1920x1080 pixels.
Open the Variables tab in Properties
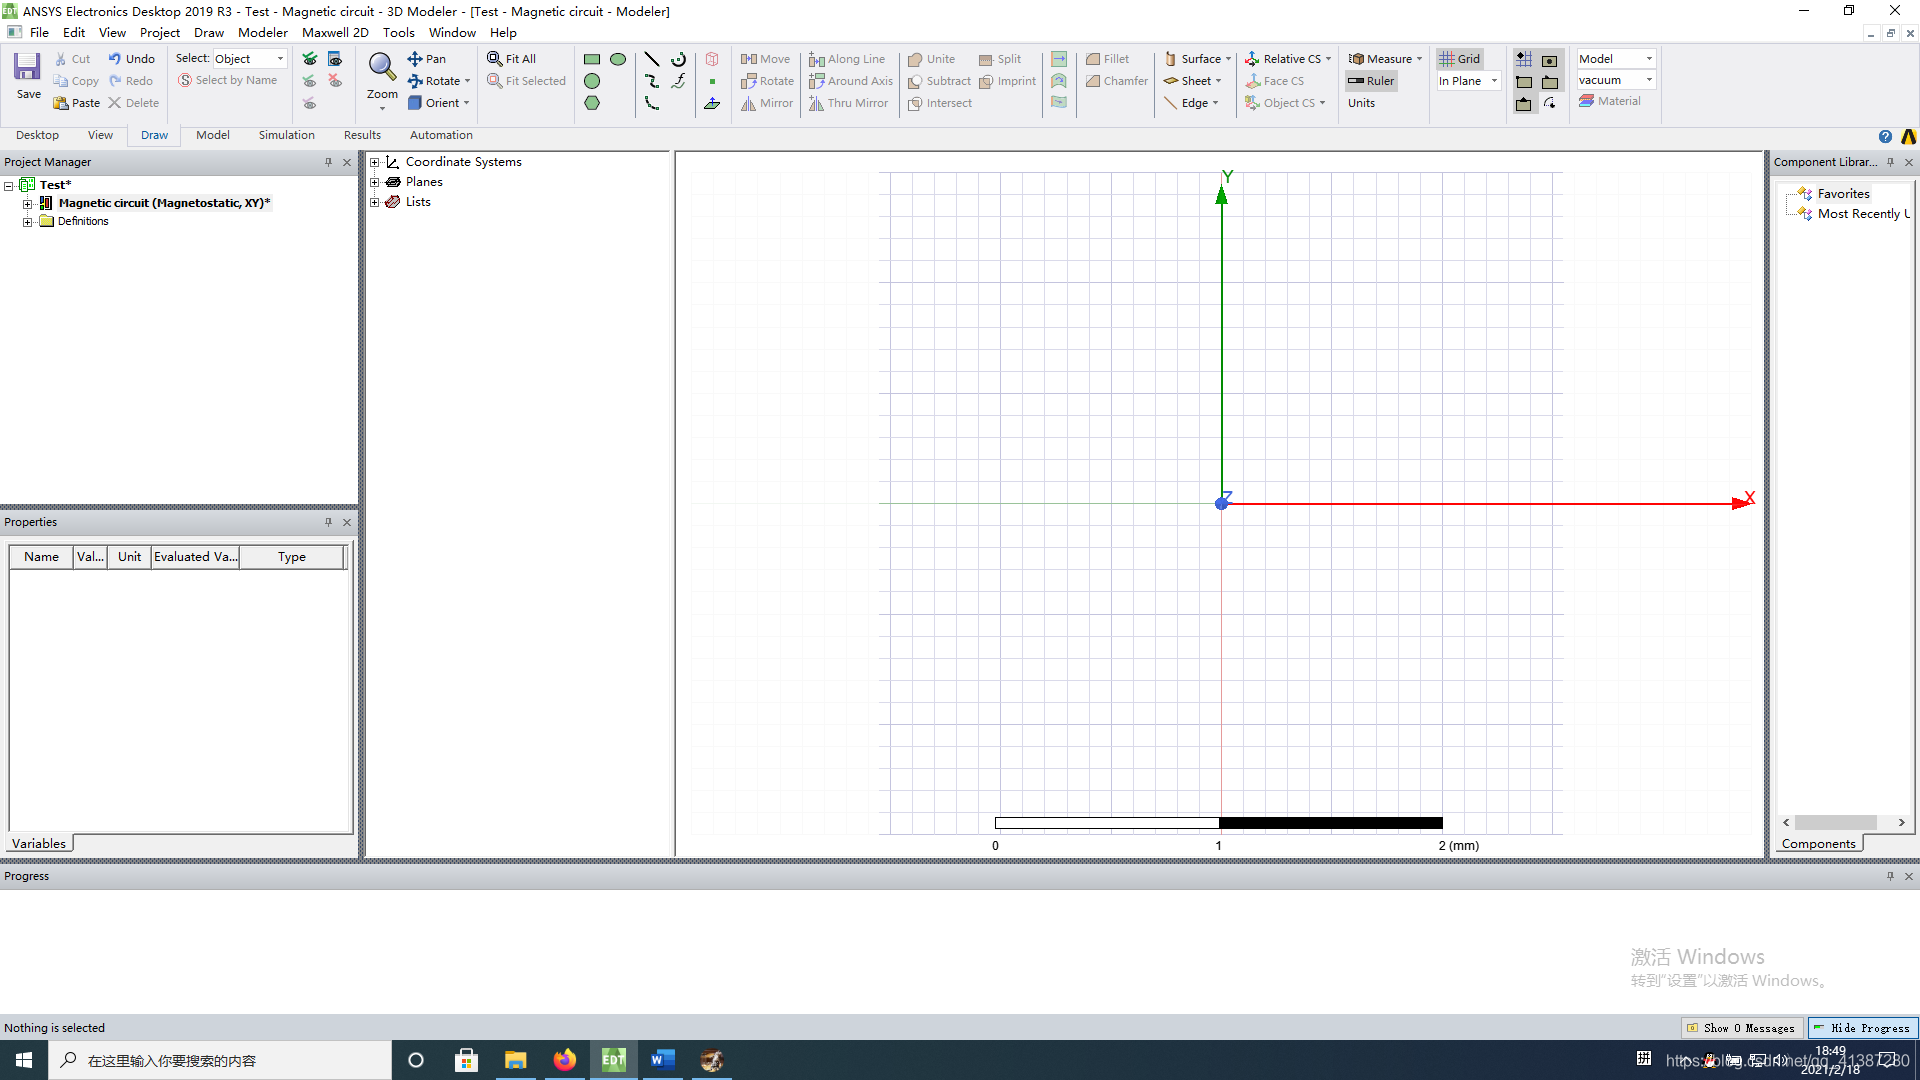[39, 843]
